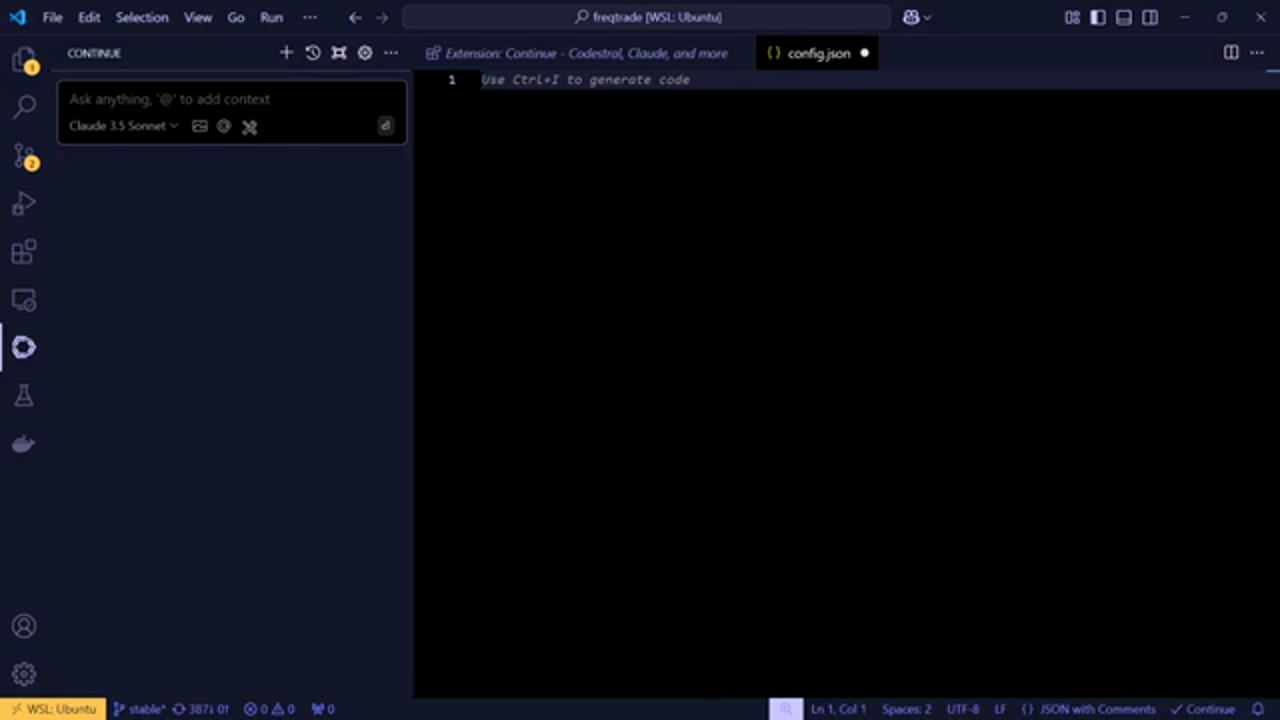Focus the 'Ask anything' chat input
Viewport: 1280px width, 720px height.
tap(232, 99)
